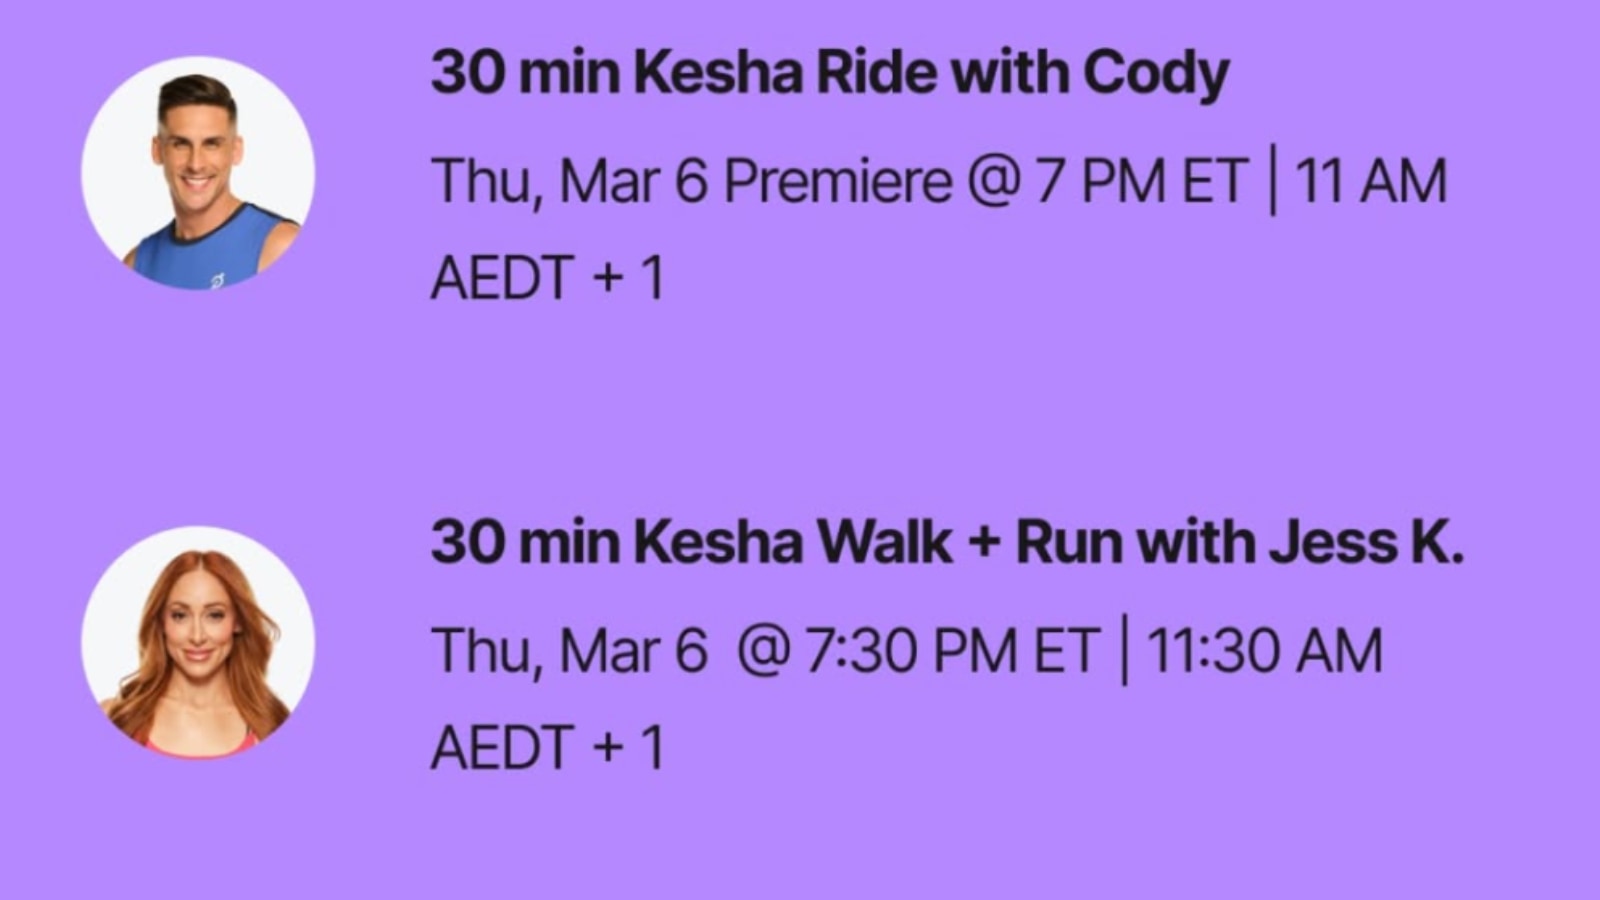Click the divider bar before 11:30 AM
This screenshot has height=900, width=1600.
[x=1124, y=651]
